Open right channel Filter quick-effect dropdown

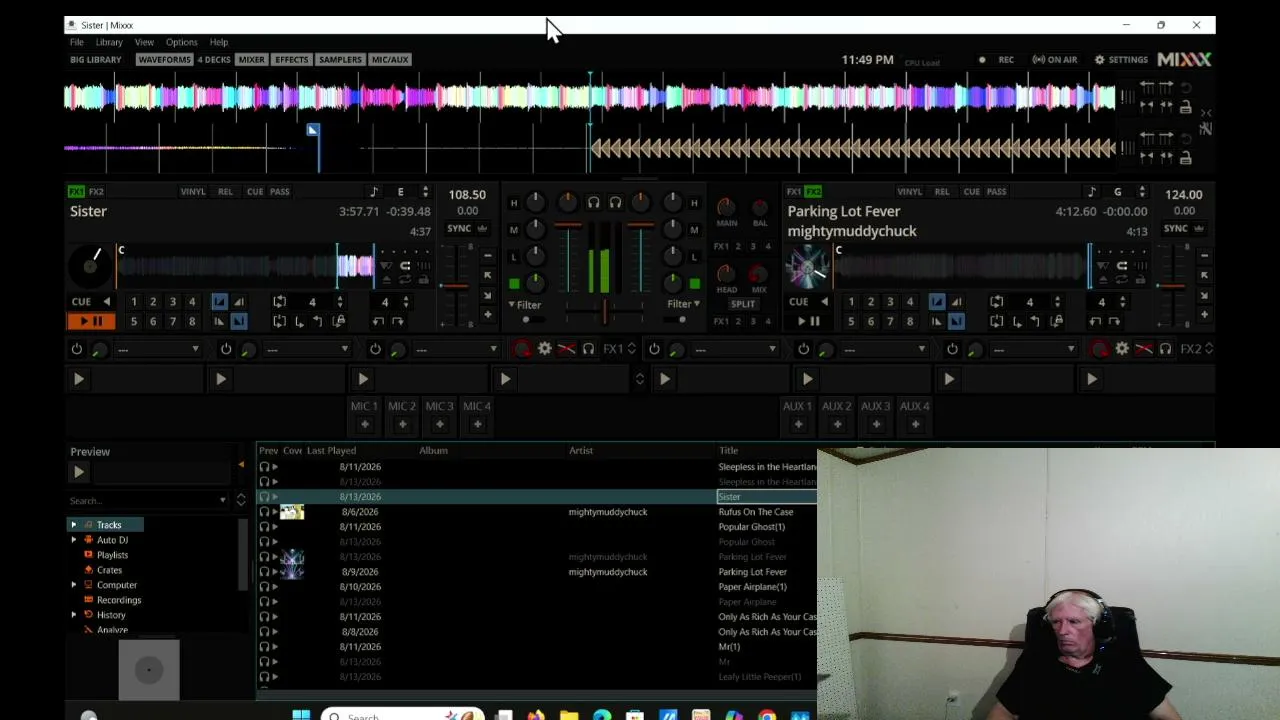(x=684, y=304)
